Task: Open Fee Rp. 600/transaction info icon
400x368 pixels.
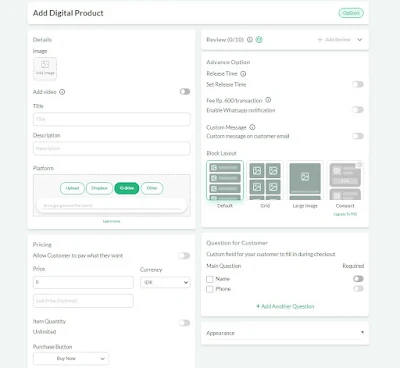Action: point(268,100)
